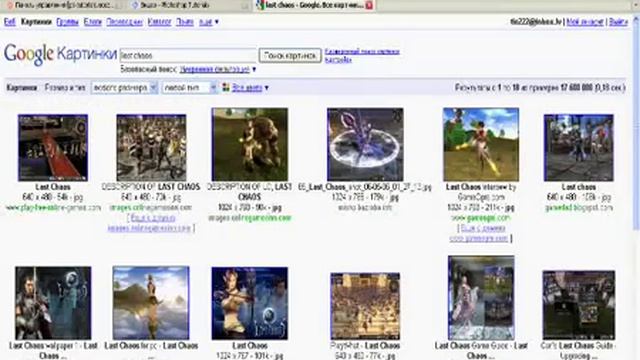Viewport: 640px width, 360px height.
Task: Click the 'Last Chaos for pc' title text
Action: tap(151, 346)
